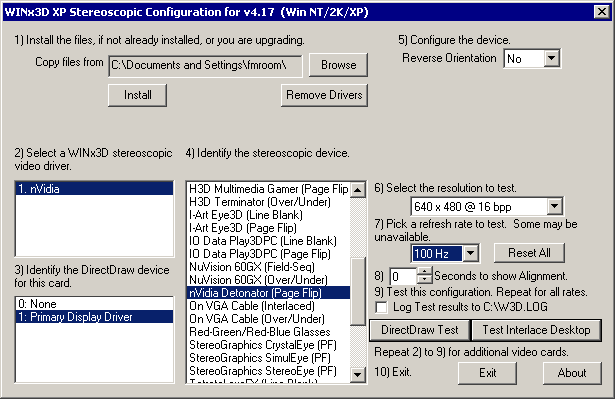Click the device list scrollbar thumb
This screenshot has height=399, width=615.
pyautogui.click(x=357, y=291)
